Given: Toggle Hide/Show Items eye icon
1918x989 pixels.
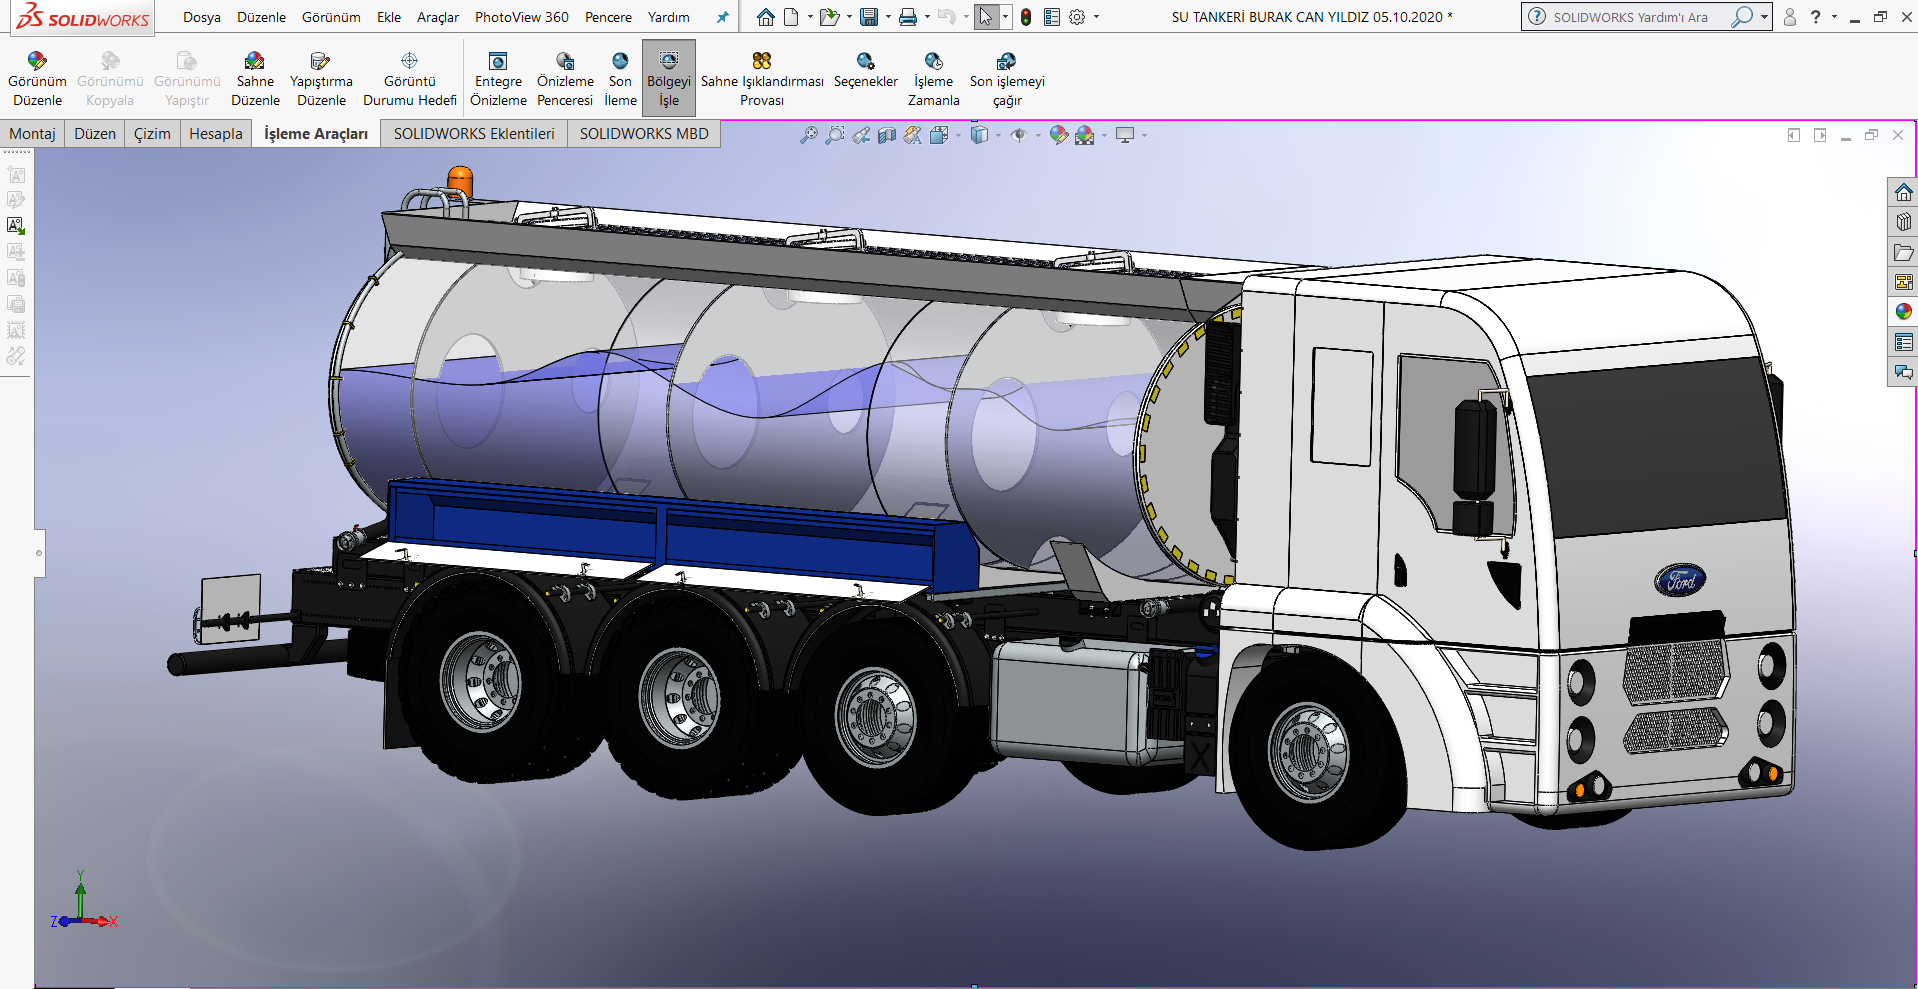Looking at the screenshot, I should tap(1019, 135).
